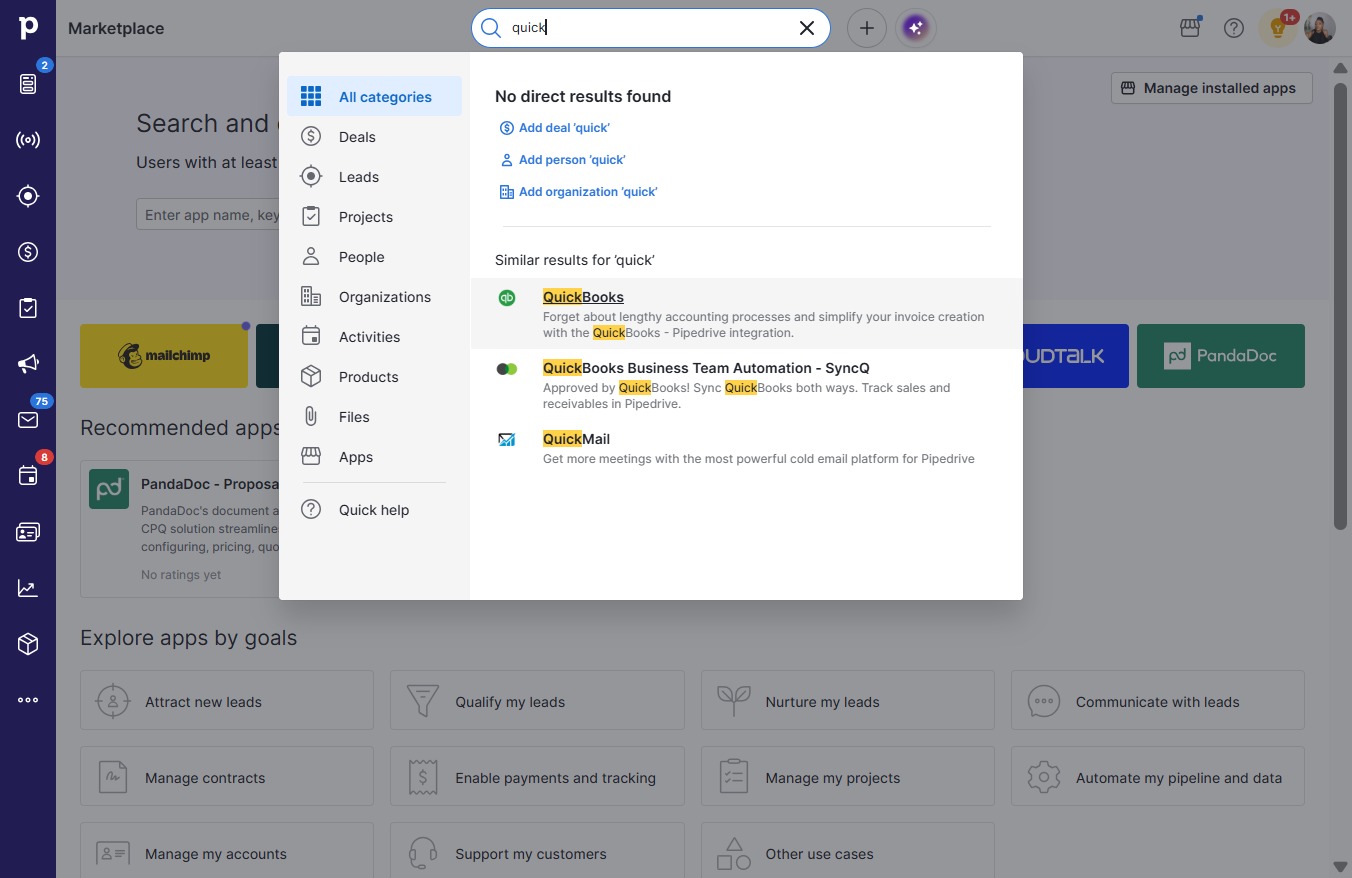Open the Campaigns megaphone sidebar icon
1352x878 pixels.
(x=28, y=364)
